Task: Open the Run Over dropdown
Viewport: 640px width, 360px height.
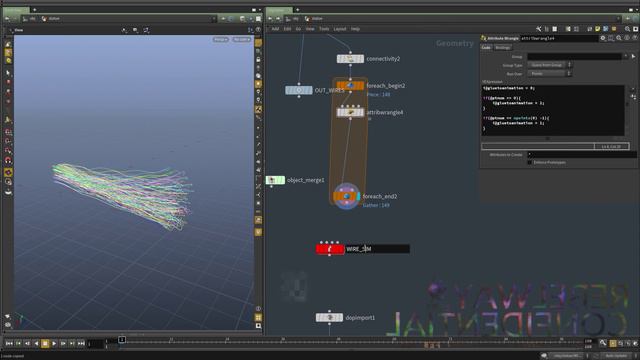Action: [x=549, y=74]
